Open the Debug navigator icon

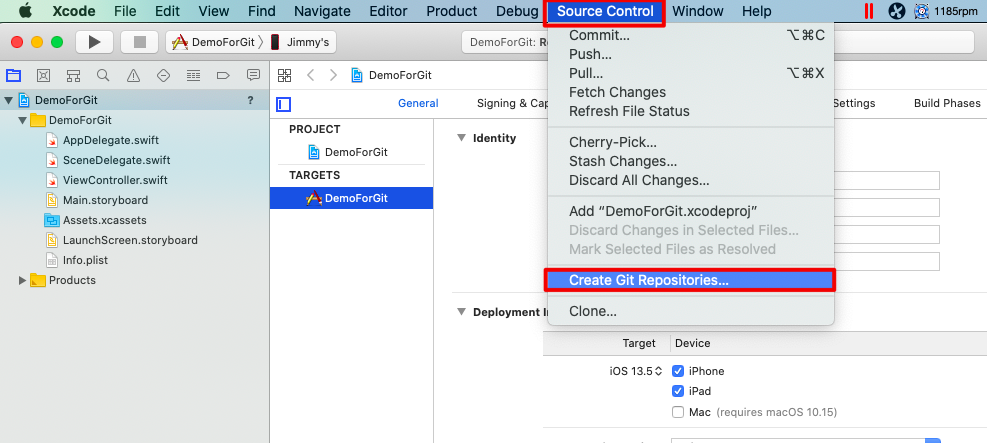click(x=193, y=76)
